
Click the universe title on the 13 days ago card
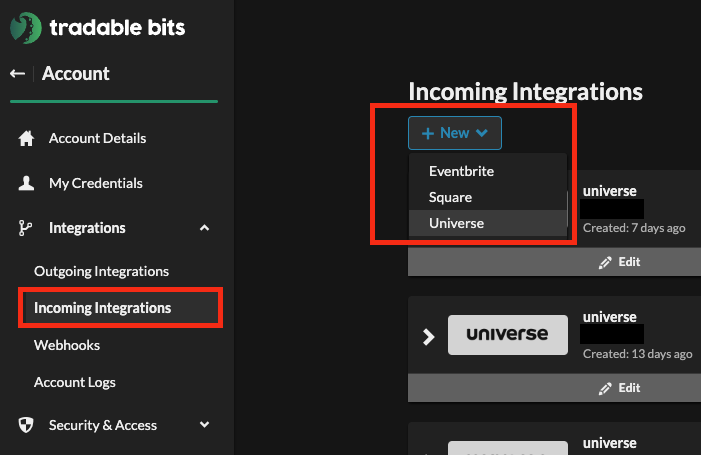[609, 317]
